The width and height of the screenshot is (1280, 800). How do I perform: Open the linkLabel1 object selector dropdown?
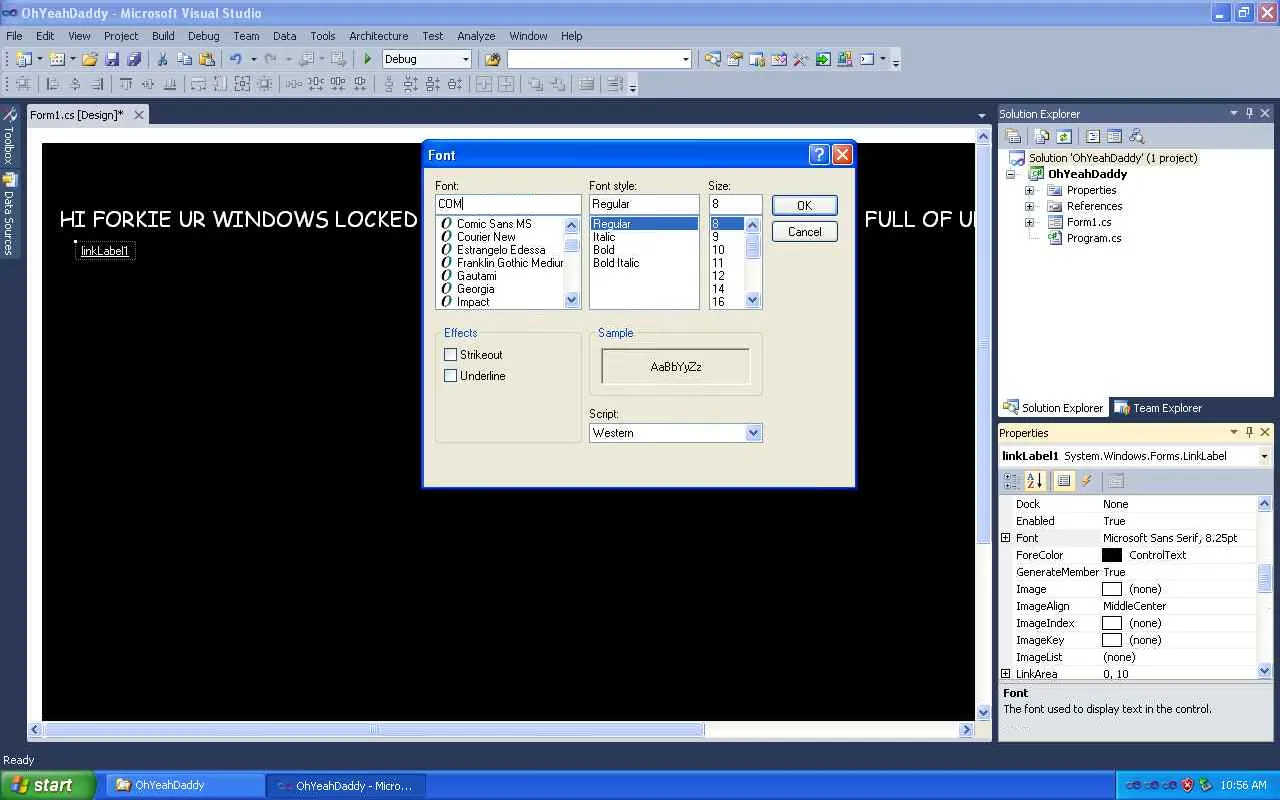tap(1264, 456)
